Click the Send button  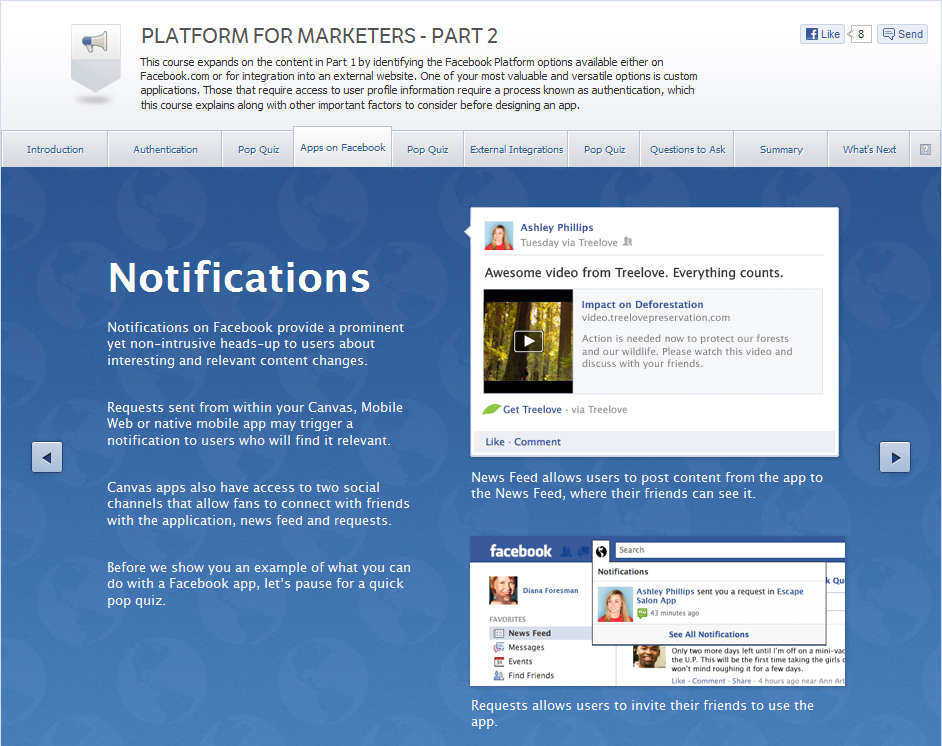pos(902,34)
